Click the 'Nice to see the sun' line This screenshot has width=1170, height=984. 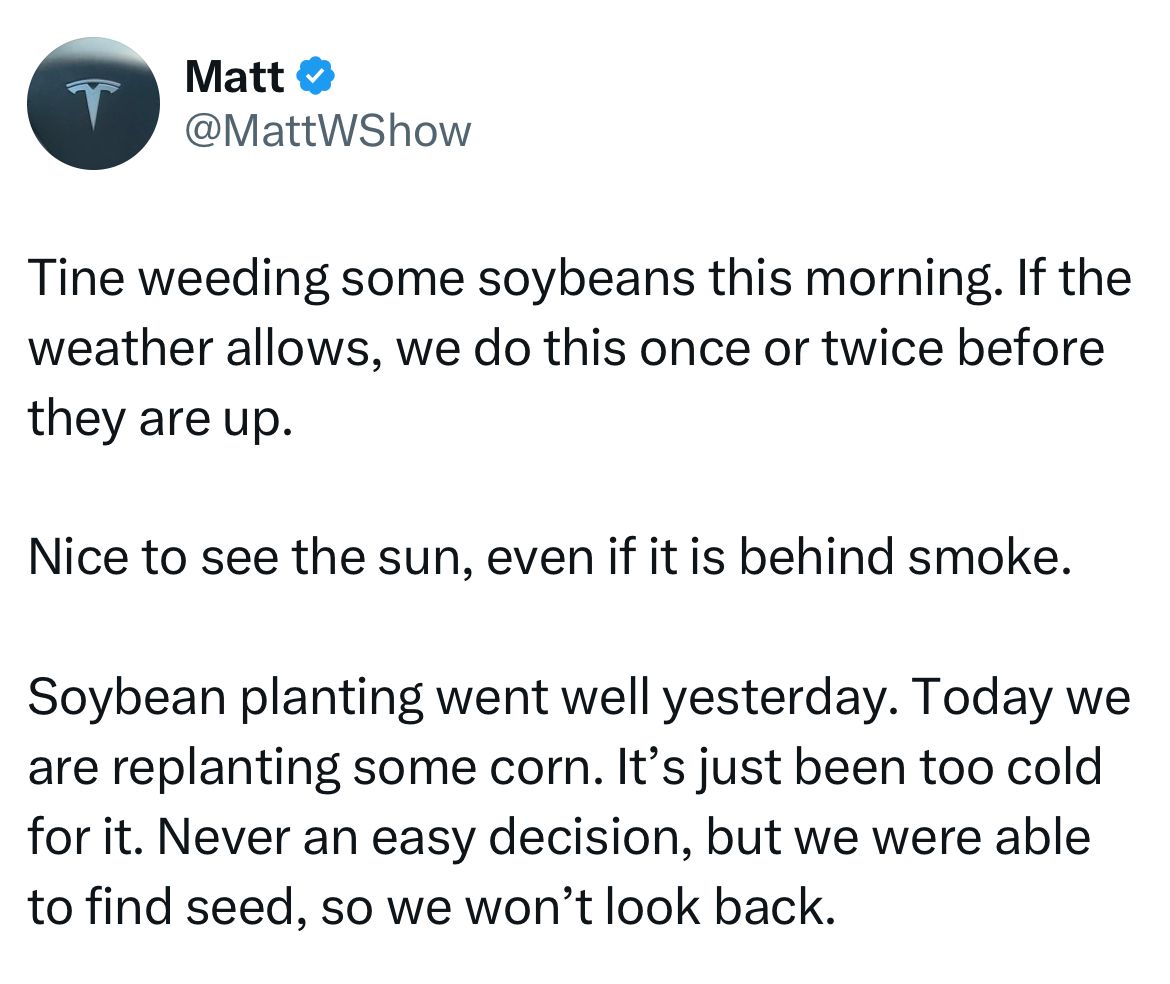(x=550, y=557)
